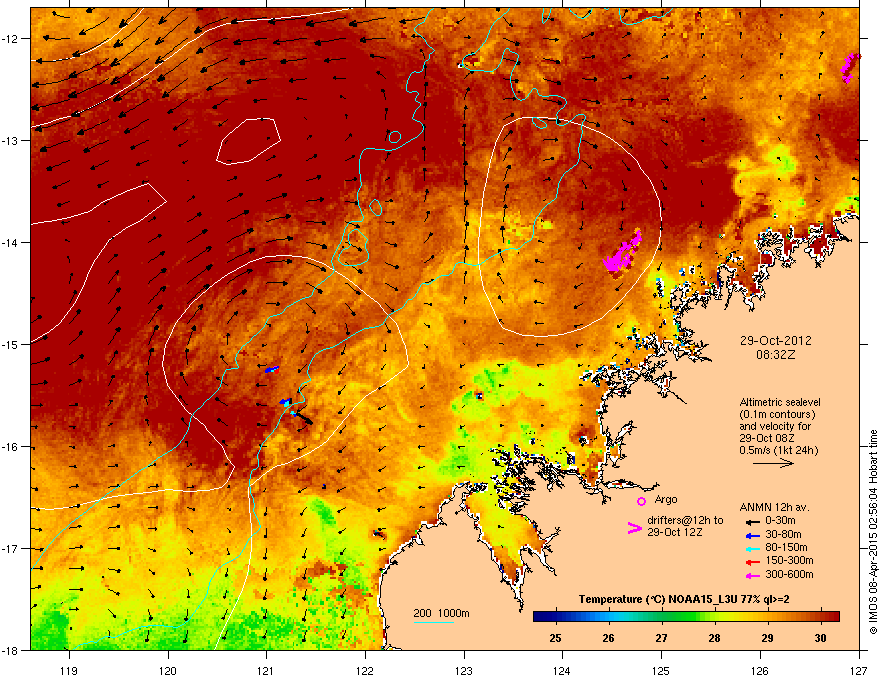Image resolution: width=880 pixels, height=680 pixels.
Task: Click the green 27 degree colorbar section
Action: click(x=662, y=617)
